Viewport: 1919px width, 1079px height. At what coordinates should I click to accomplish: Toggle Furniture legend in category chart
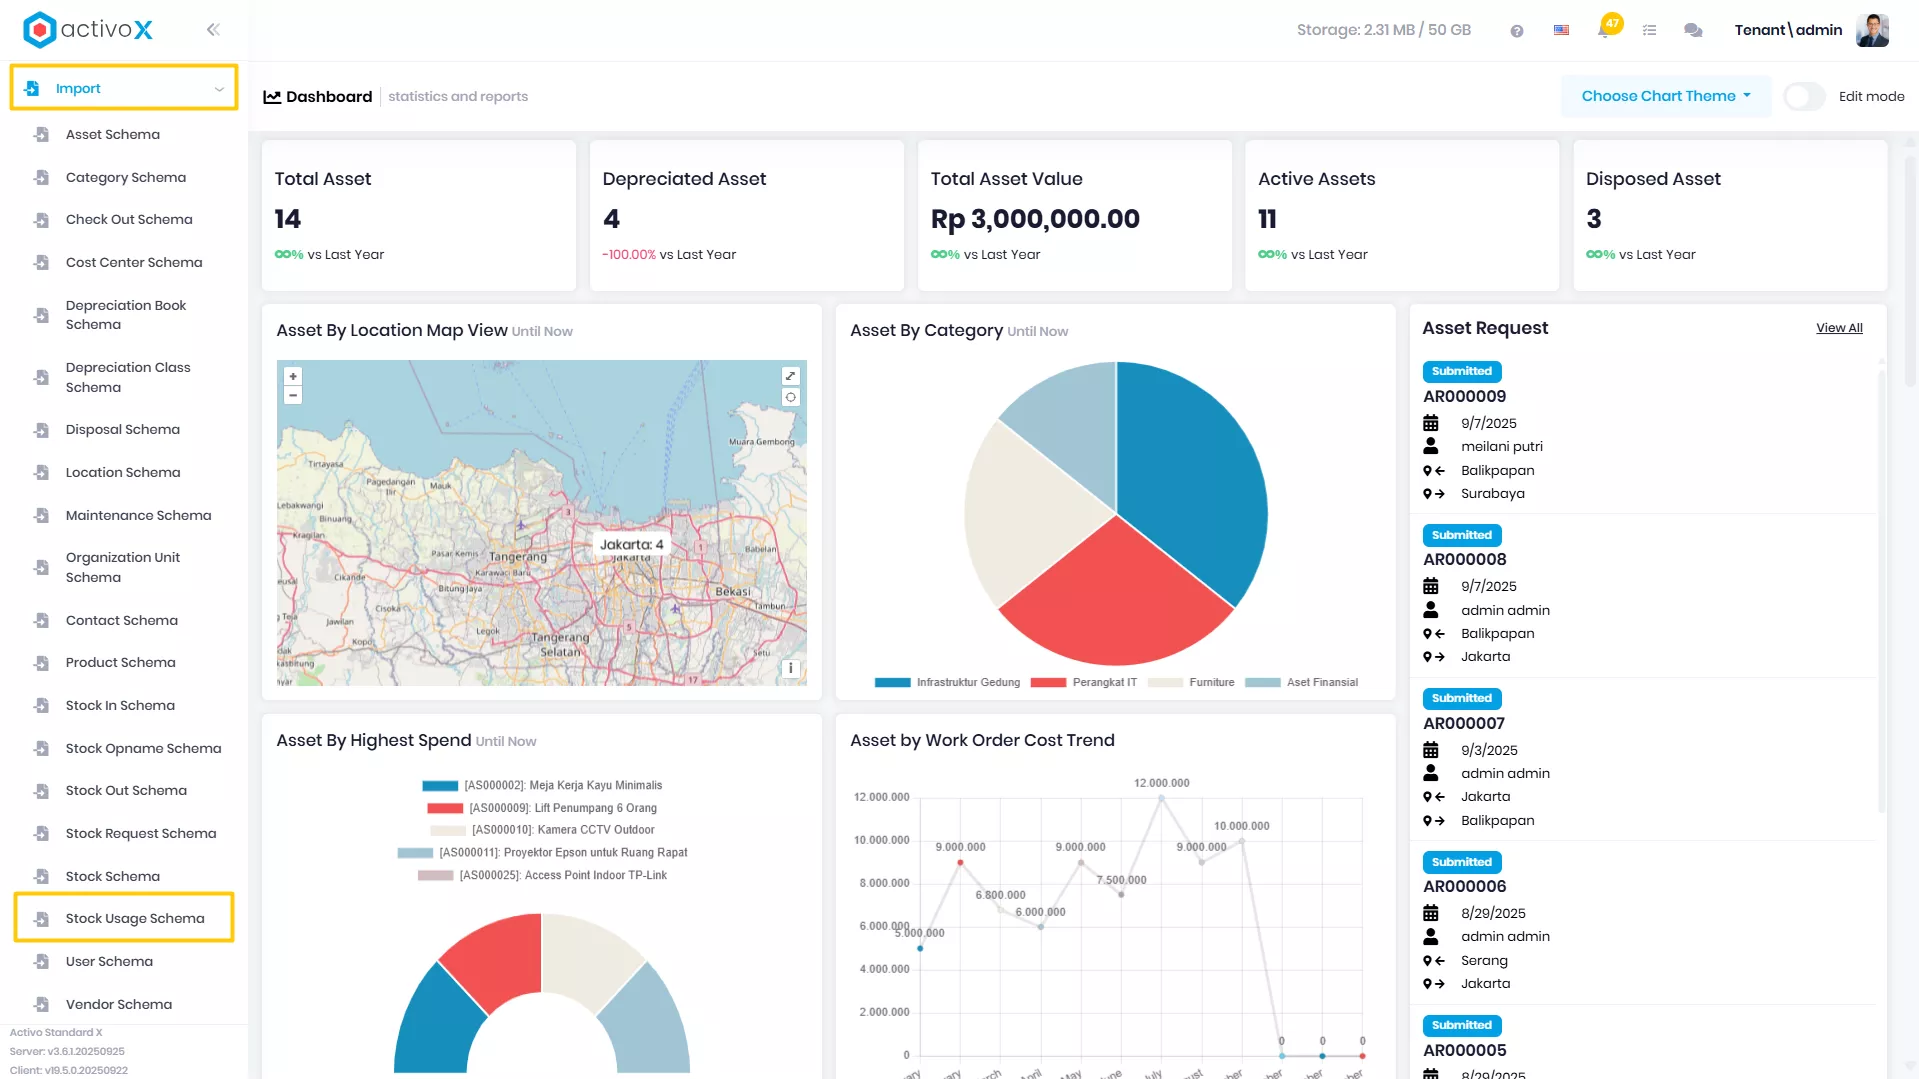(x=1191, y=683)
